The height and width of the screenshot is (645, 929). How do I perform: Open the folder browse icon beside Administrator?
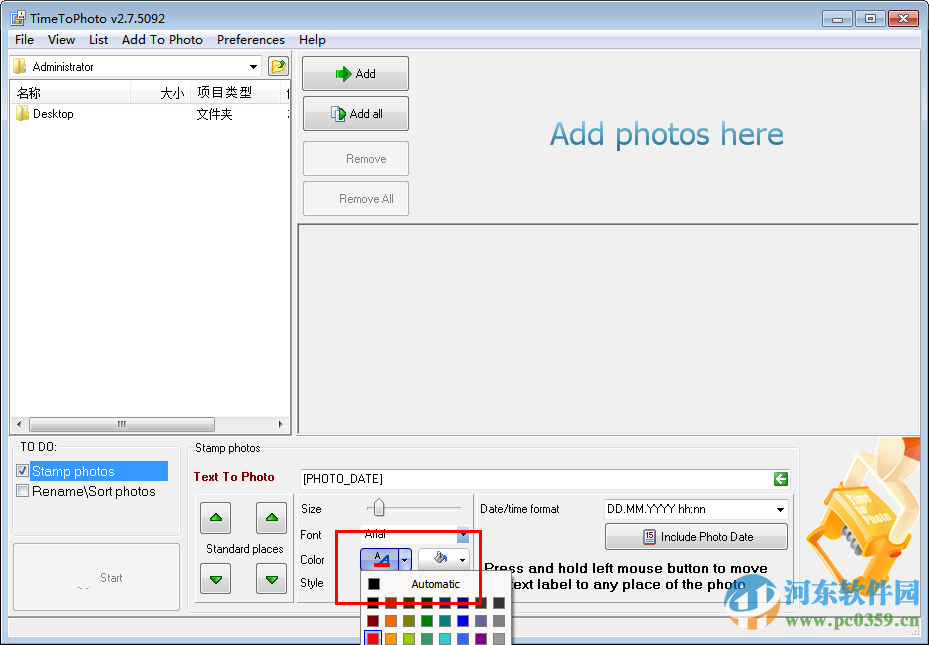click(x=278, y=66)
